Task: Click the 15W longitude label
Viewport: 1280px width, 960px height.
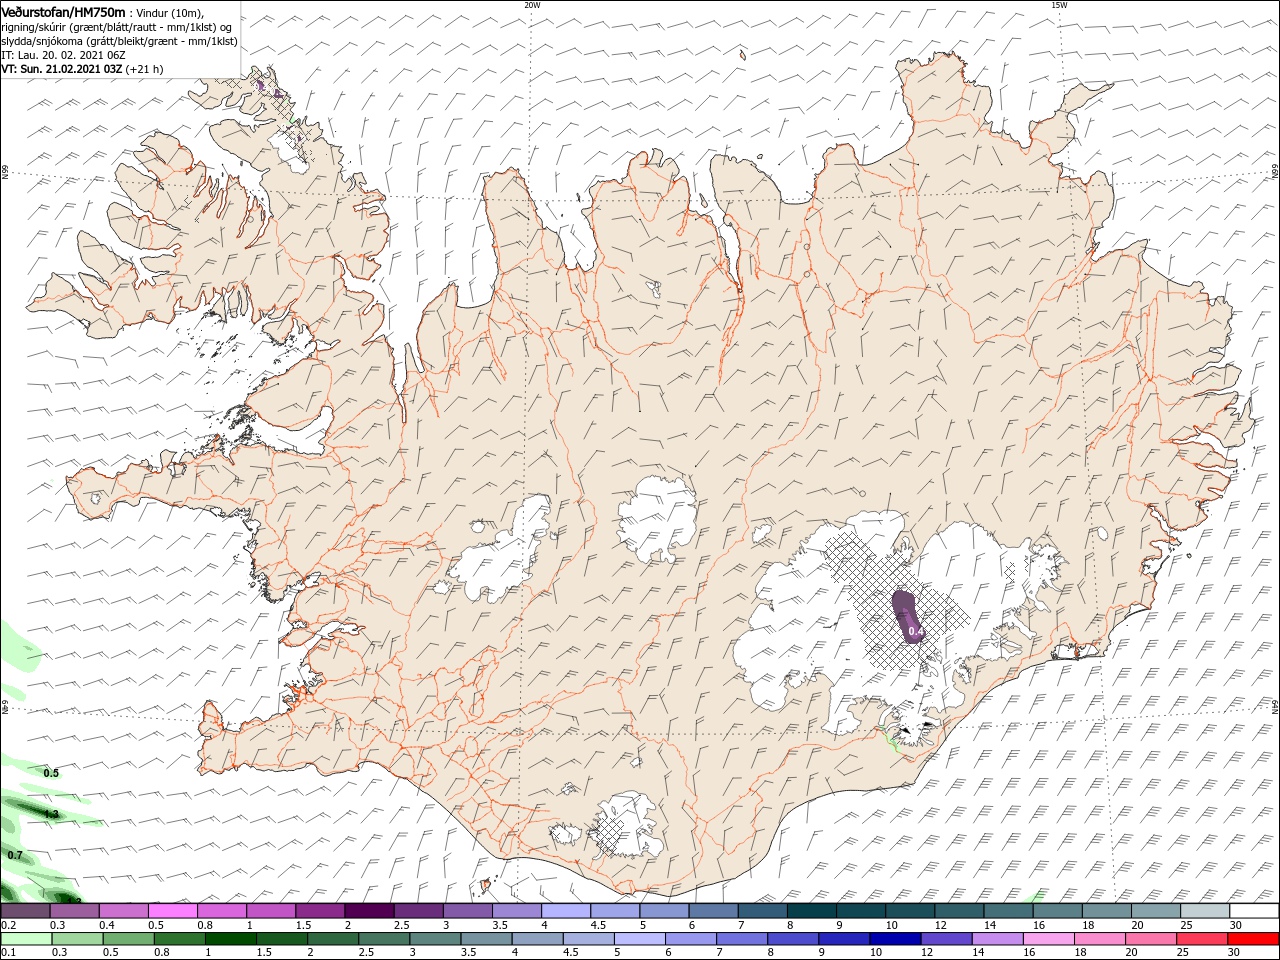Action: click(1059, 5)
